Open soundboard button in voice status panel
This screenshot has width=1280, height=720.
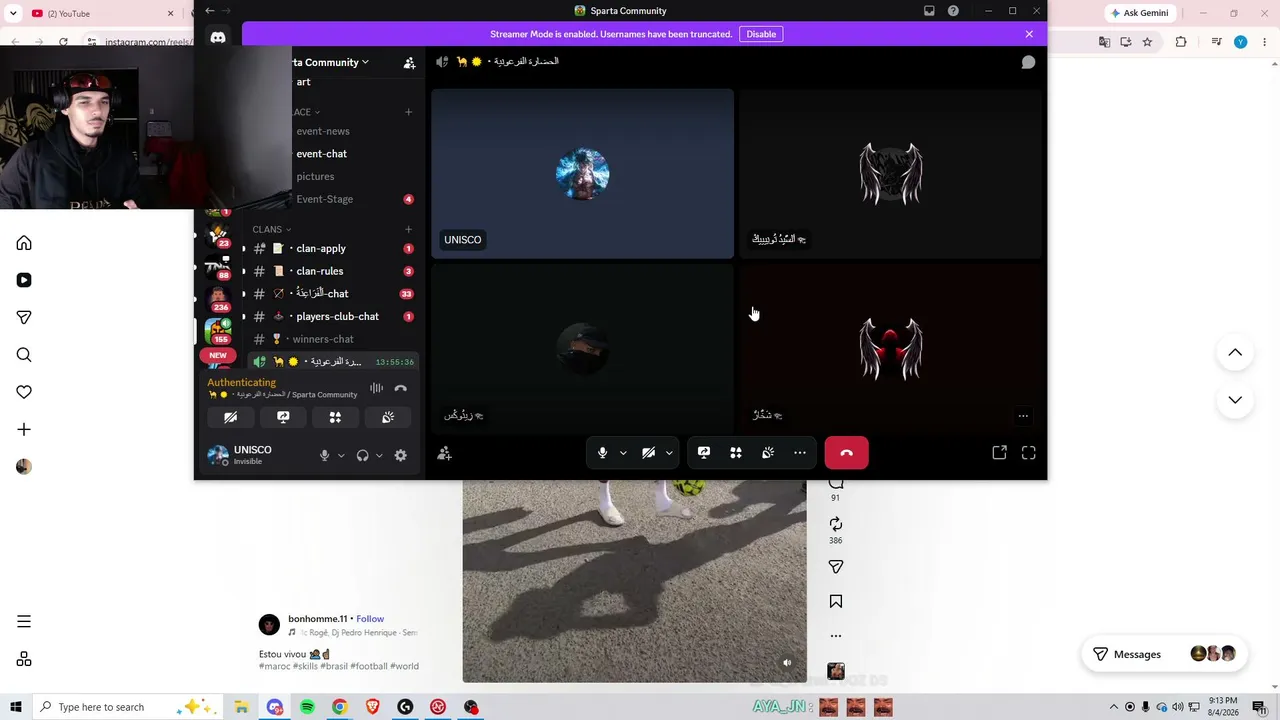[x=388, y=417]
